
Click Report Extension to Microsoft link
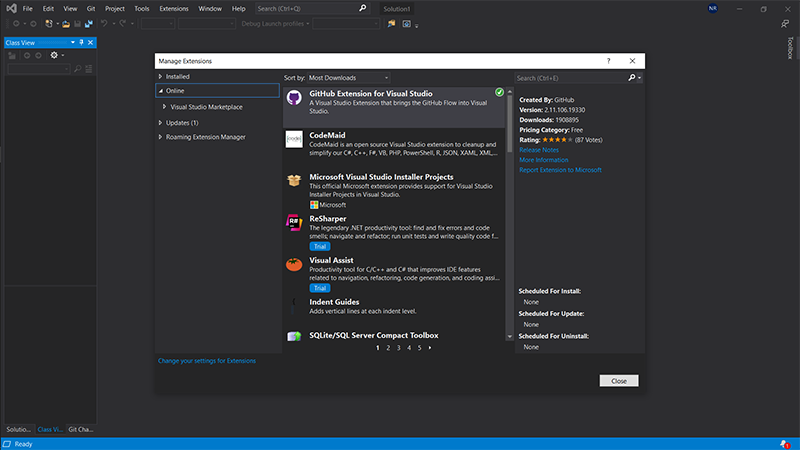tap(560, 170)
